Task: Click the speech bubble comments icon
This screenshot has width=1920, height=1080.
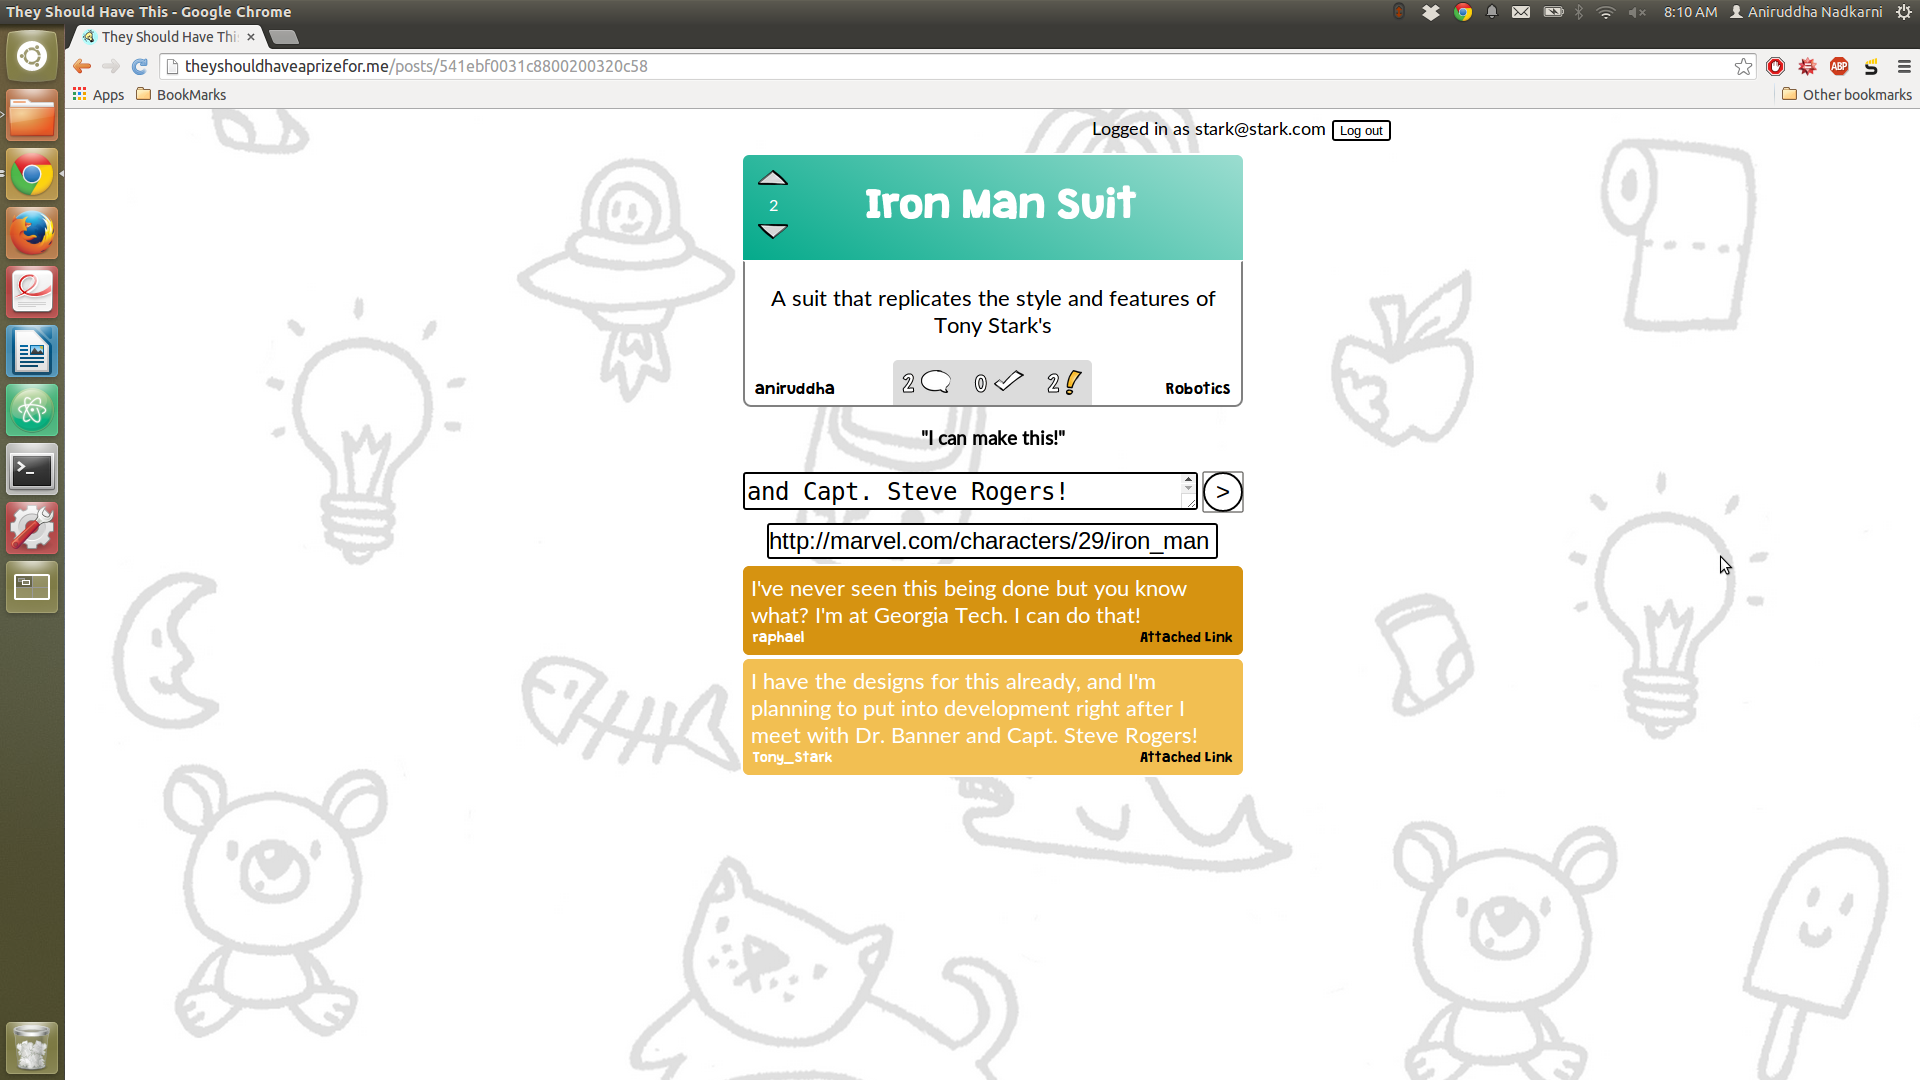Action: coord(935,382)
